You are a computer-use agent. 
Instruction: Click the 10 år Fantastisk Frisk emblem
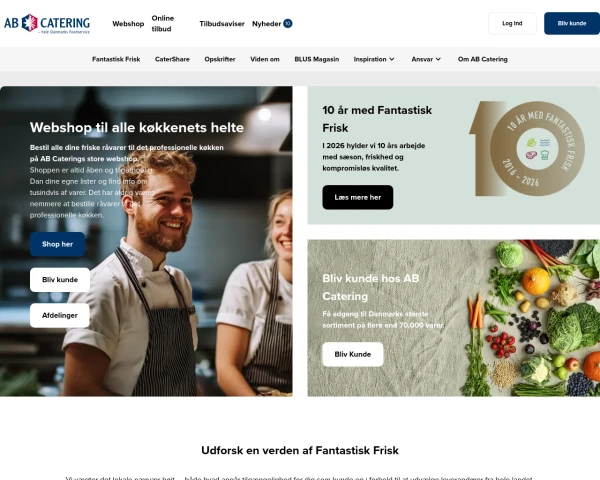click(x=527, y=149)
